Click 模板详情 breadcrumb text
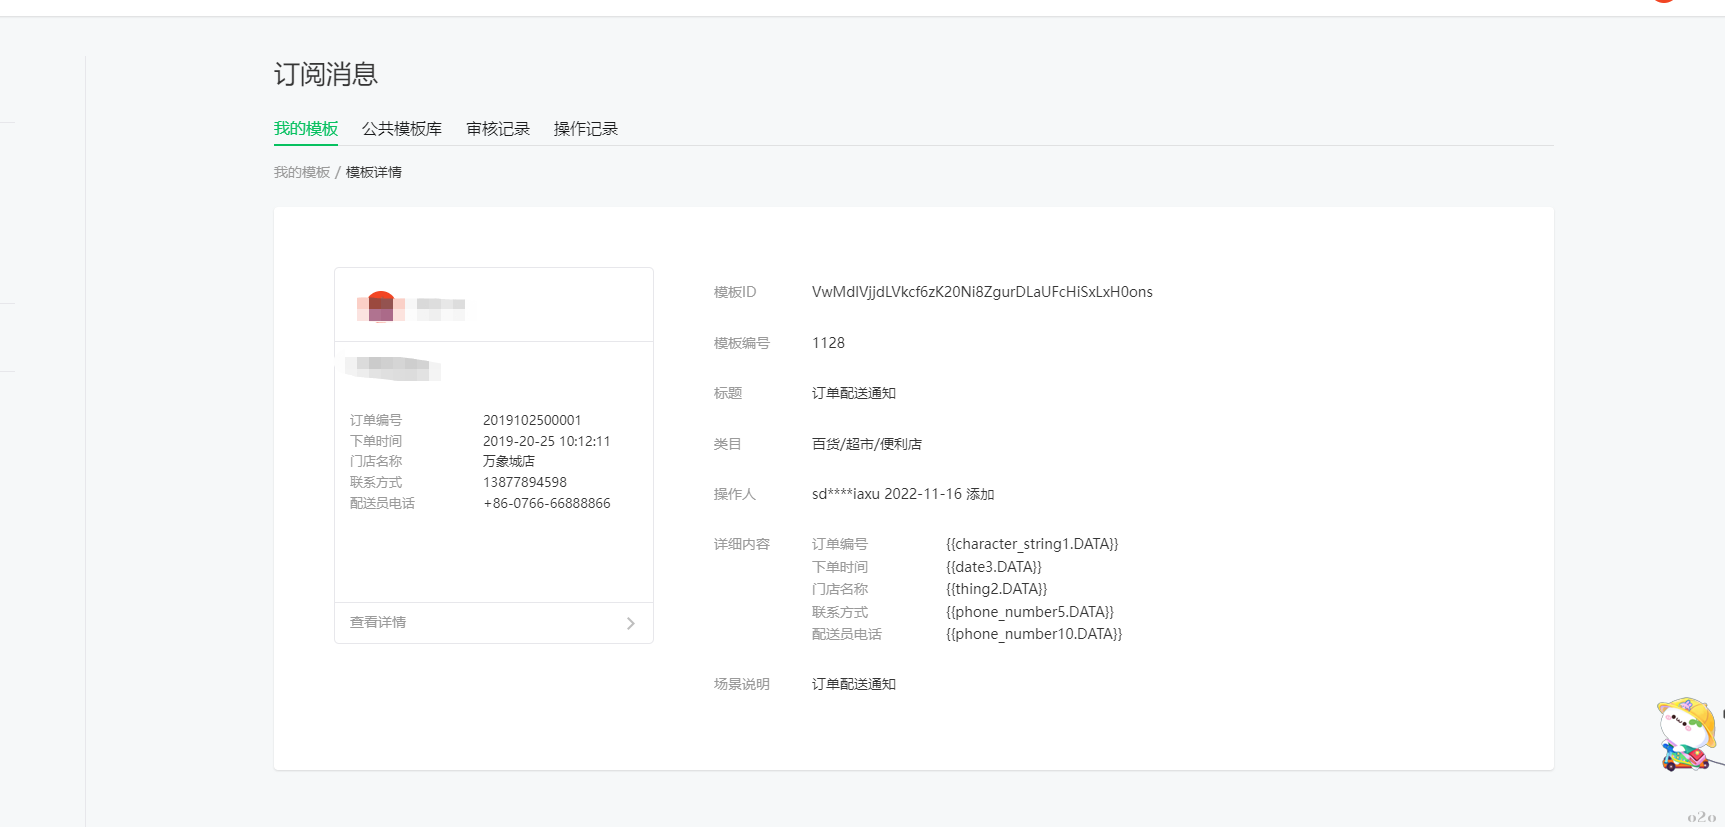 pyautogui.click(x=373, y=172)
